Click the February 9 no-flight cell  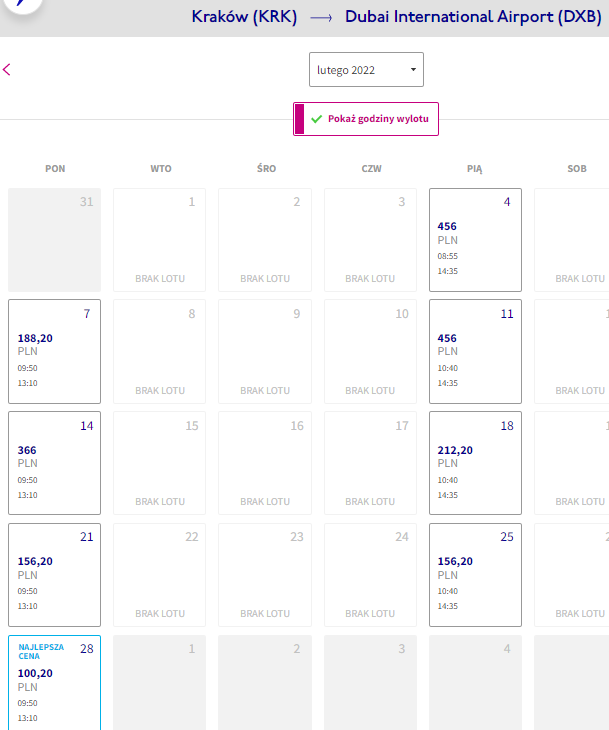click(x=265, y=351)
